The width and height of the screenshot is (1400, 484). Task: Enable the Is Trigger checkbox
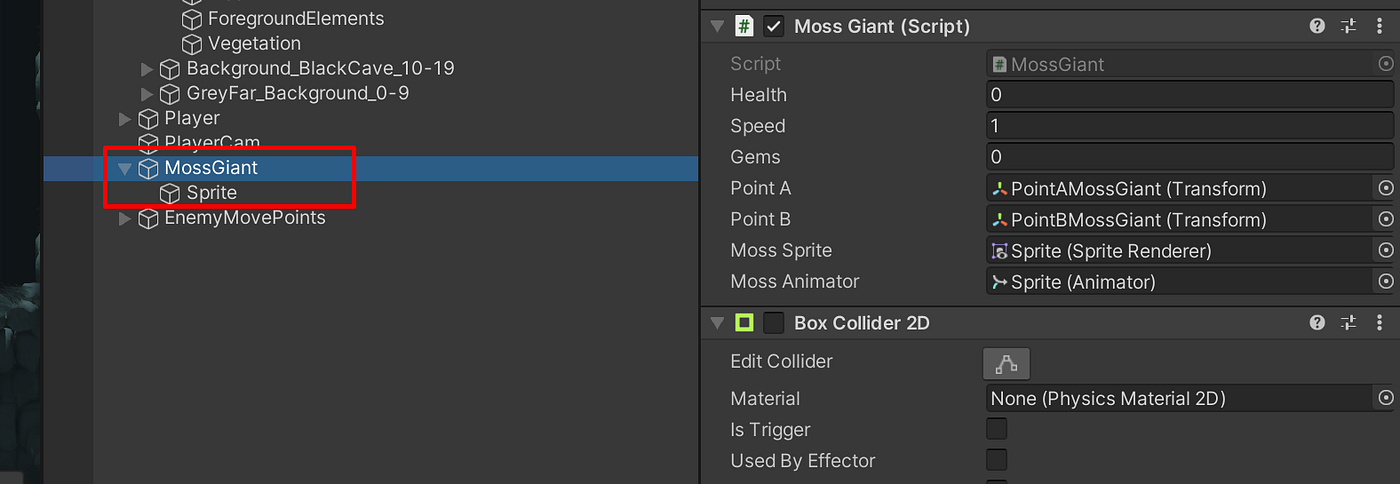996,430
